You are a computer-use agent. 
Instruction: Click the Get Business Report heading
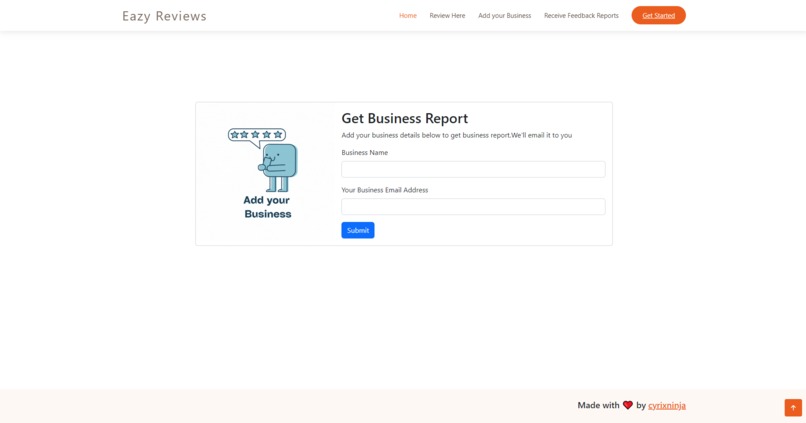(x=405, y=118)
